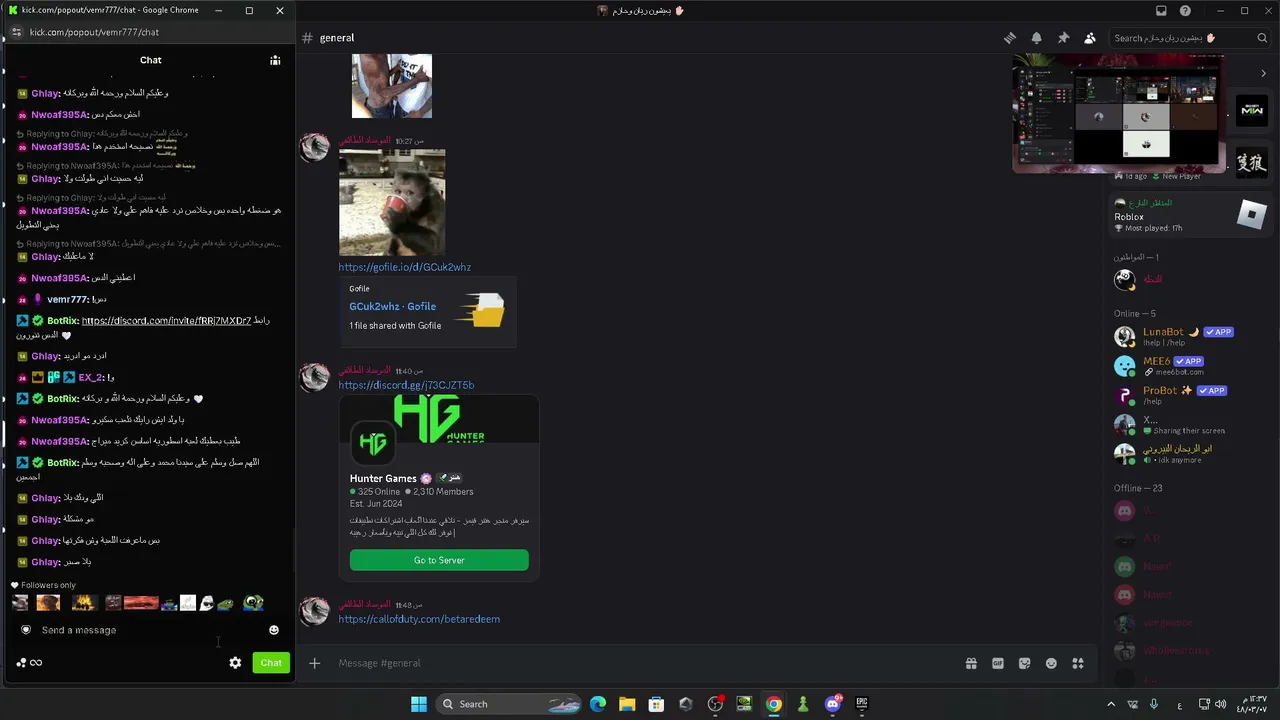Open the Discord sticker picker

click(1024, 663)
